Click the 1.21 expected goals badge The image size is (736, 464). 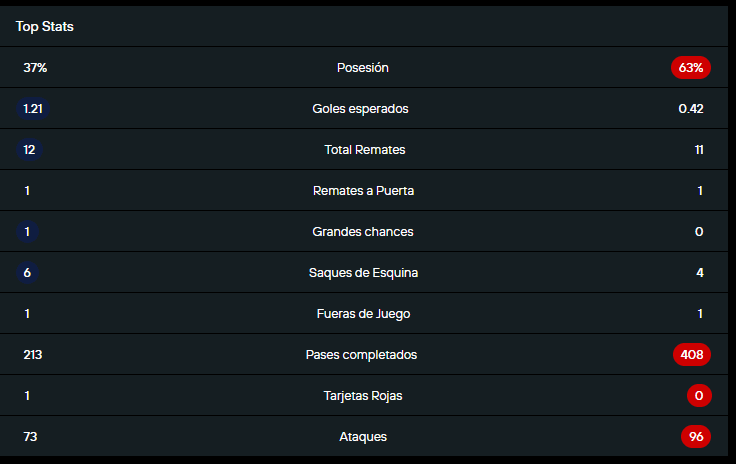(x=33, y=109)
